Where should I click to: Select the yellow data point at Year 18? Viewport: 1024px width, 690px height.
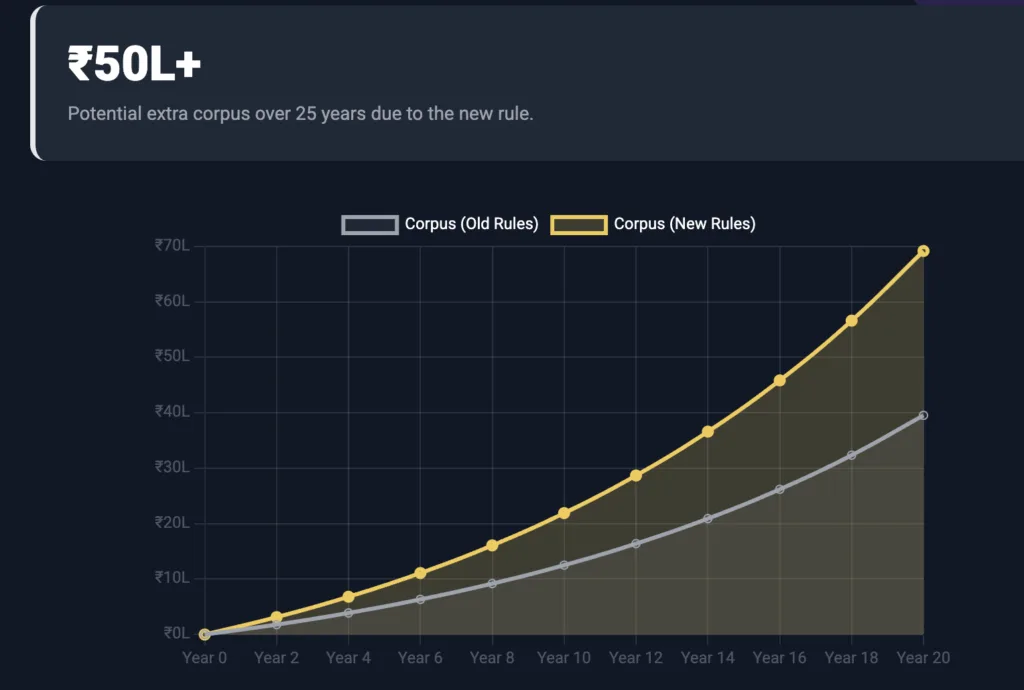coord(851,321)
